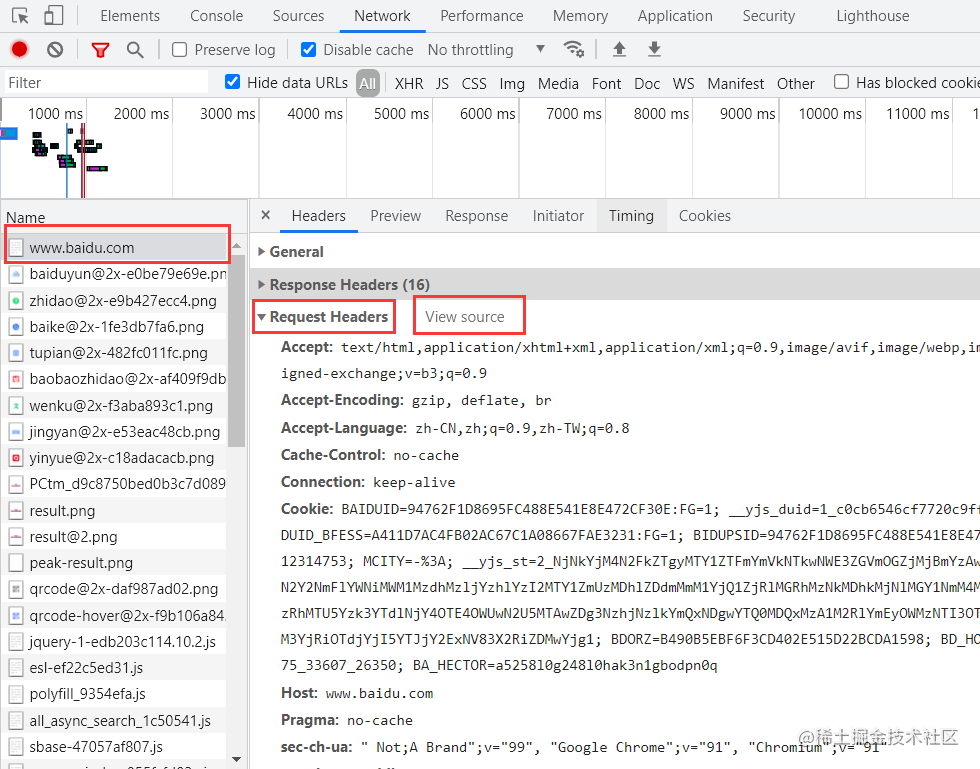This screenshot has height=769, width=980.
Task: Click icon beside wenku@2x-f3aba893c1.png
Action: (16, 406)
